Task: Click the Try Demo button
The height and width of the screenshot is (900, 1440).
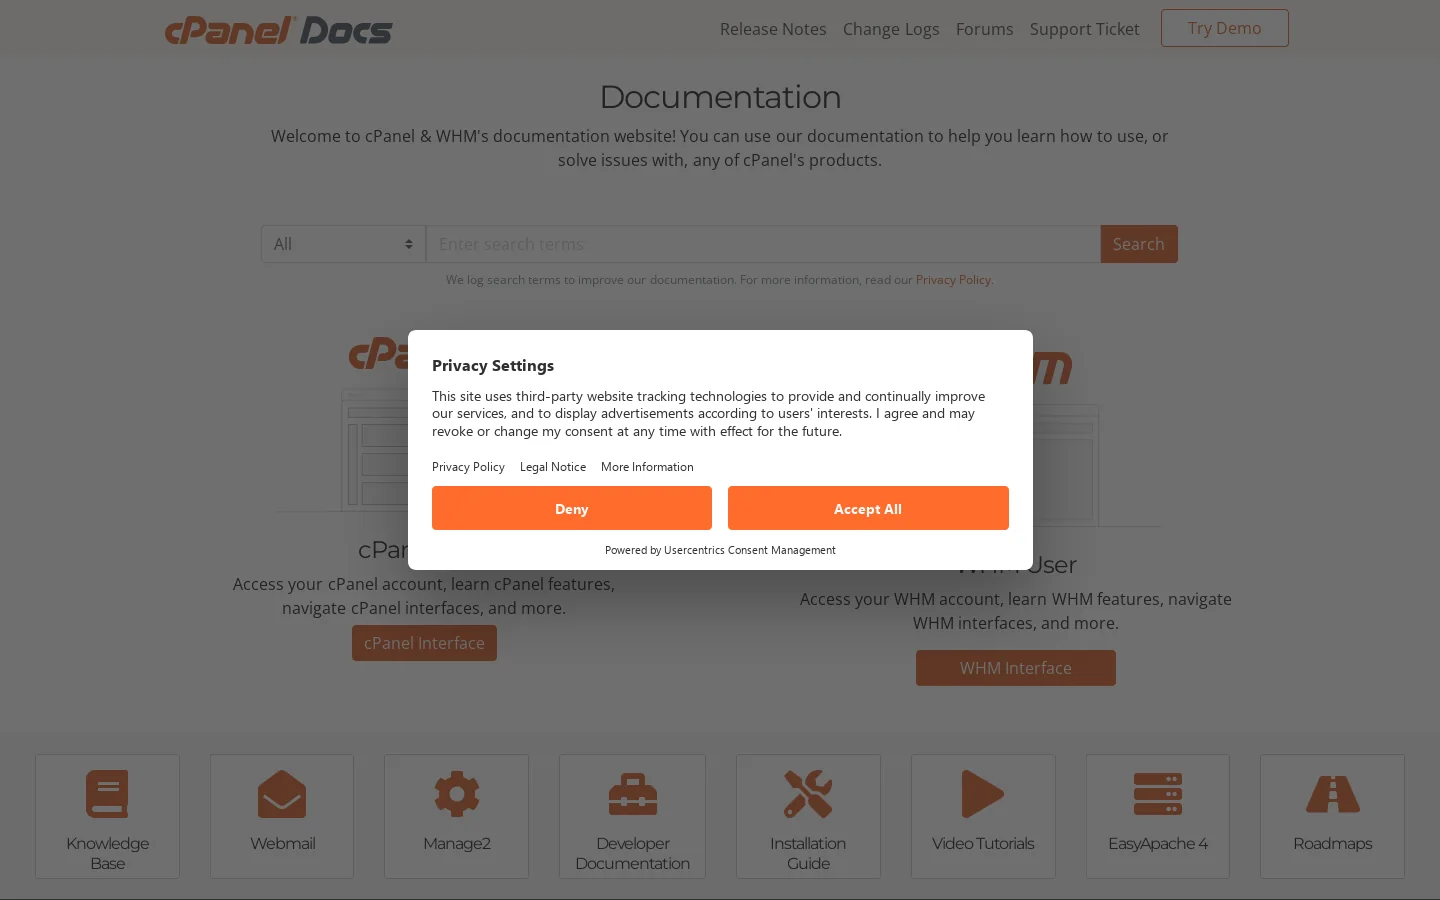Action: click(x=1225, y=28)
